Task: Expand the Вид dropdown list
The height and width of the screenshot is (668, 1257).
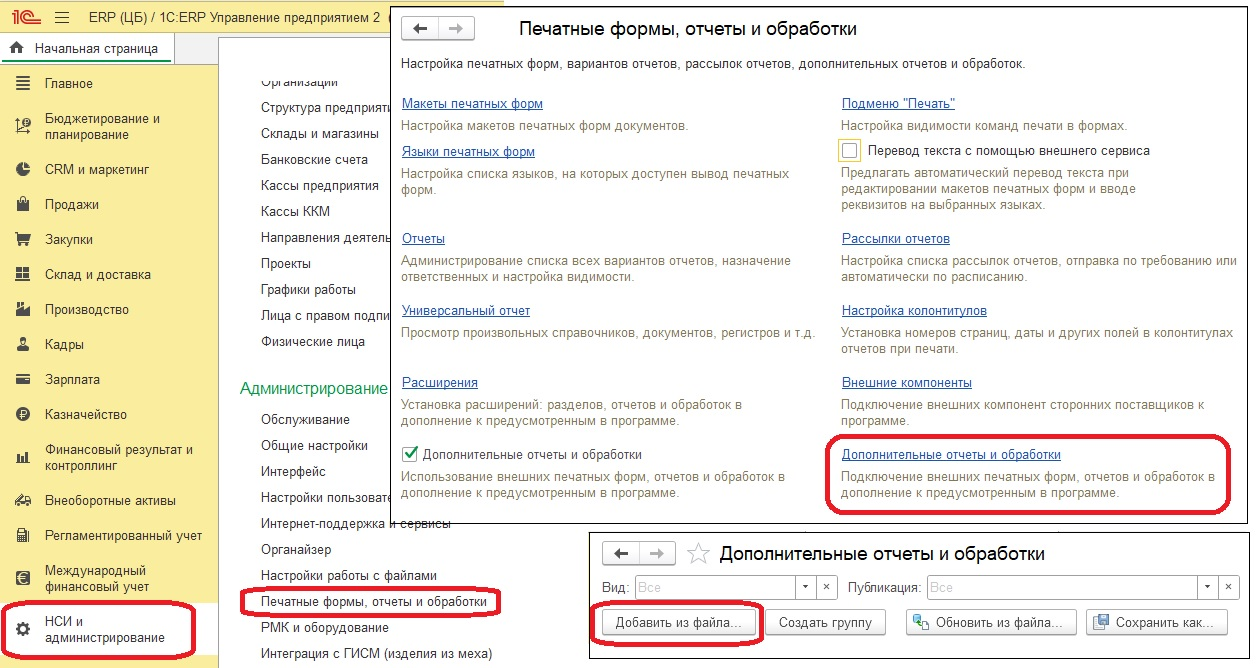Action: click(x=806, y=587)
